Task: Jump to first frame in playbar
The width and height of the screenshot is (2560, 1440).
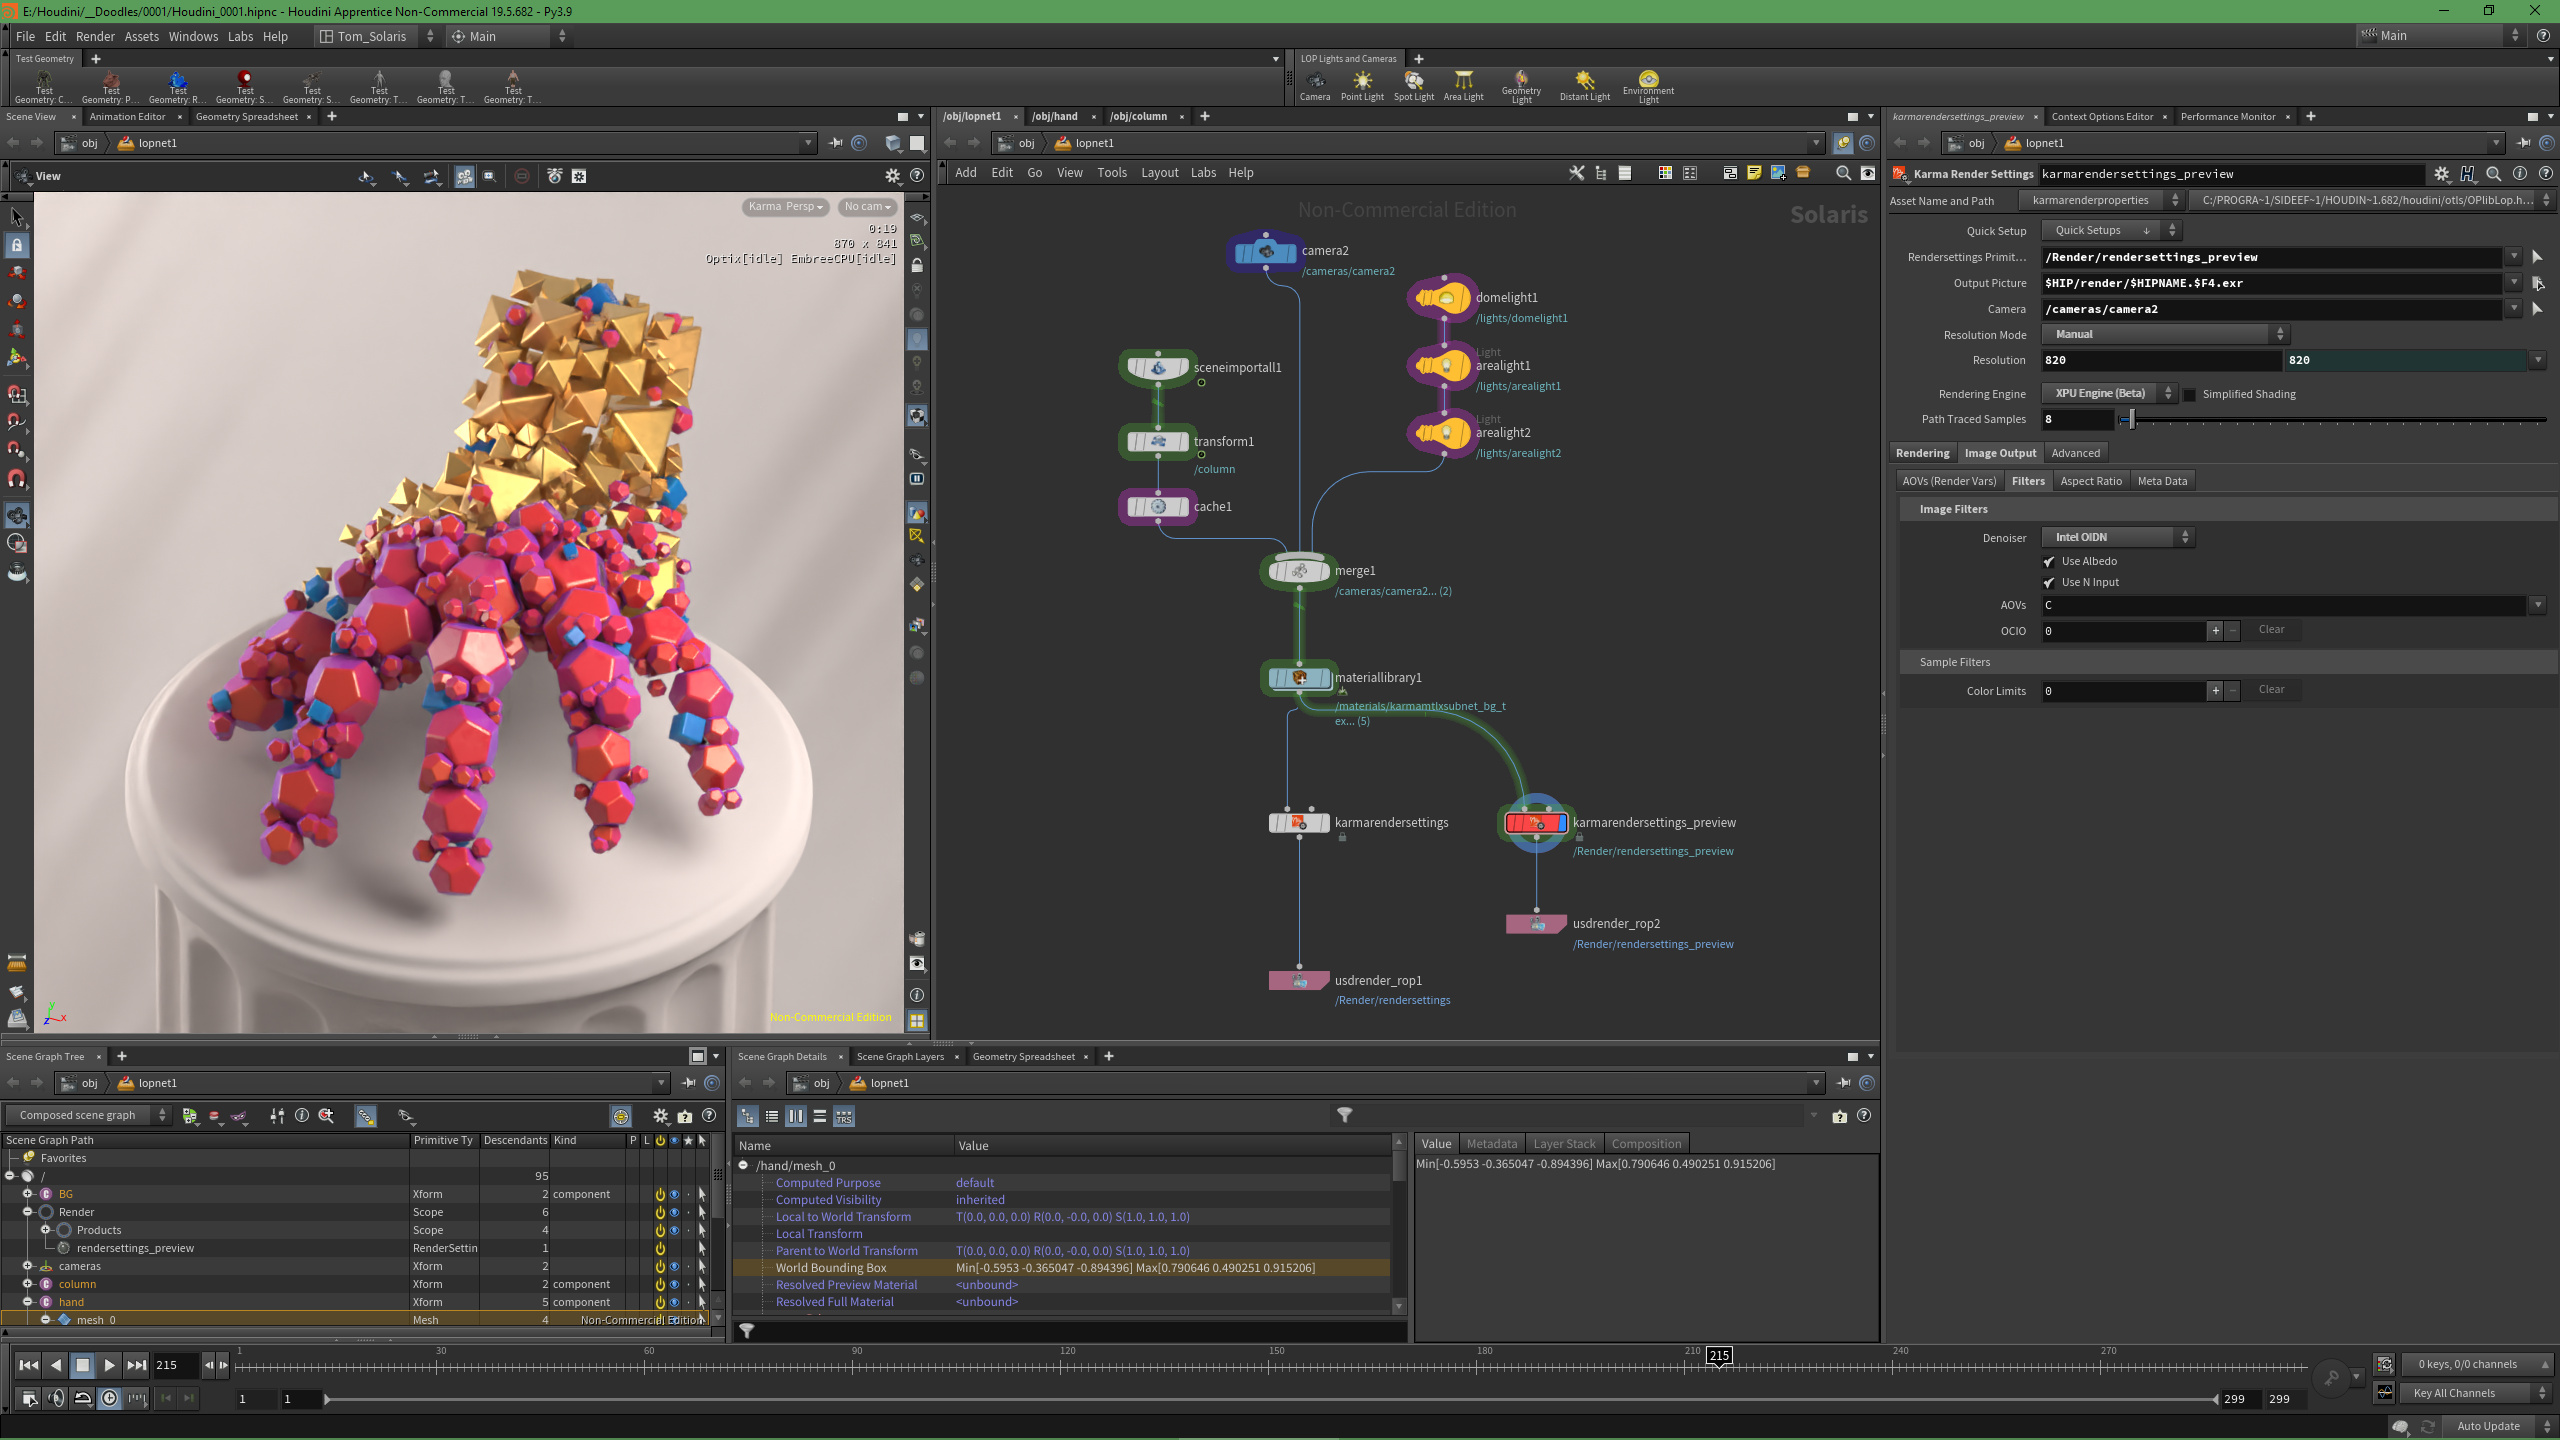Action: click(x=28, y=1365)
